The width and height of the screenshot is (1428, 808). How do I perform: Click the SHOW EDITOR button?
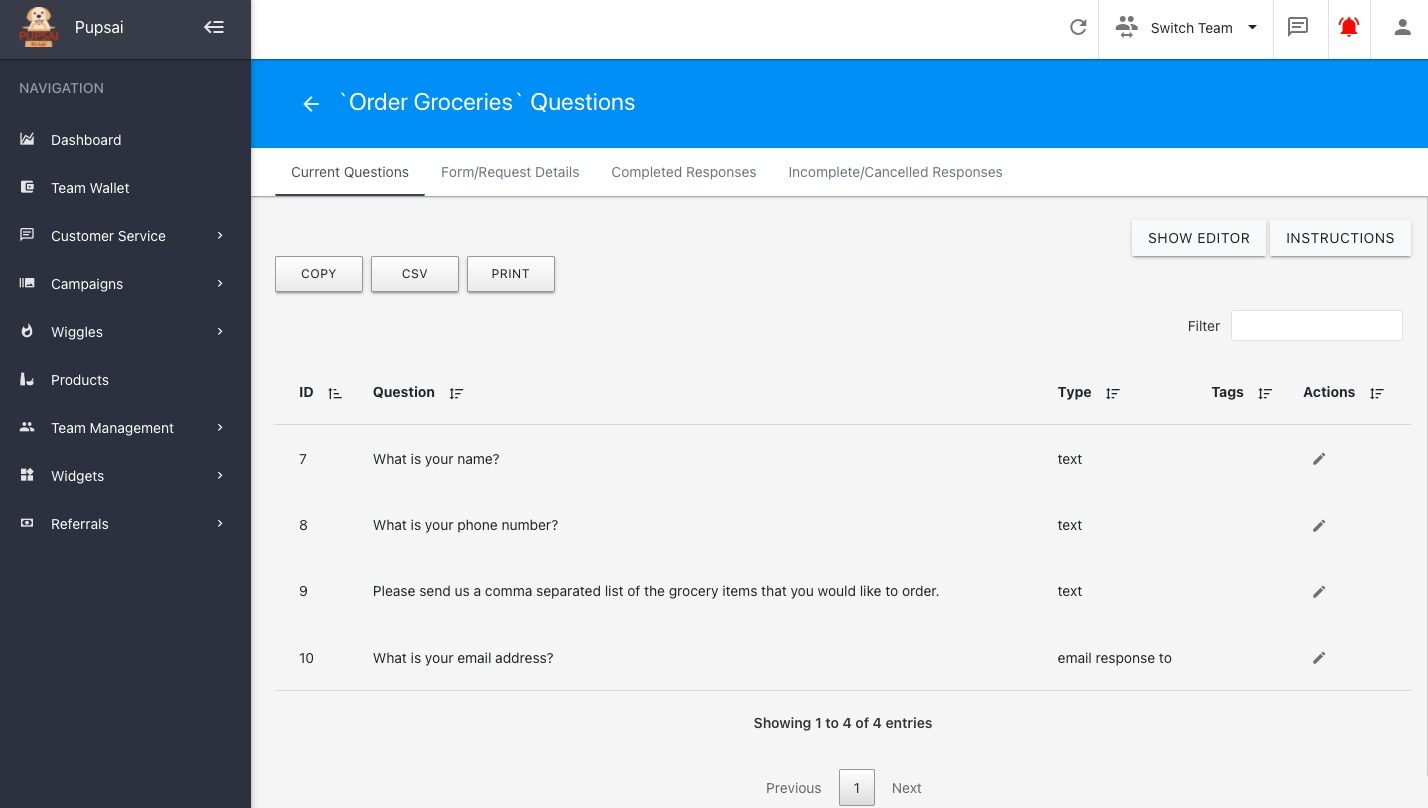point(1198,238)
